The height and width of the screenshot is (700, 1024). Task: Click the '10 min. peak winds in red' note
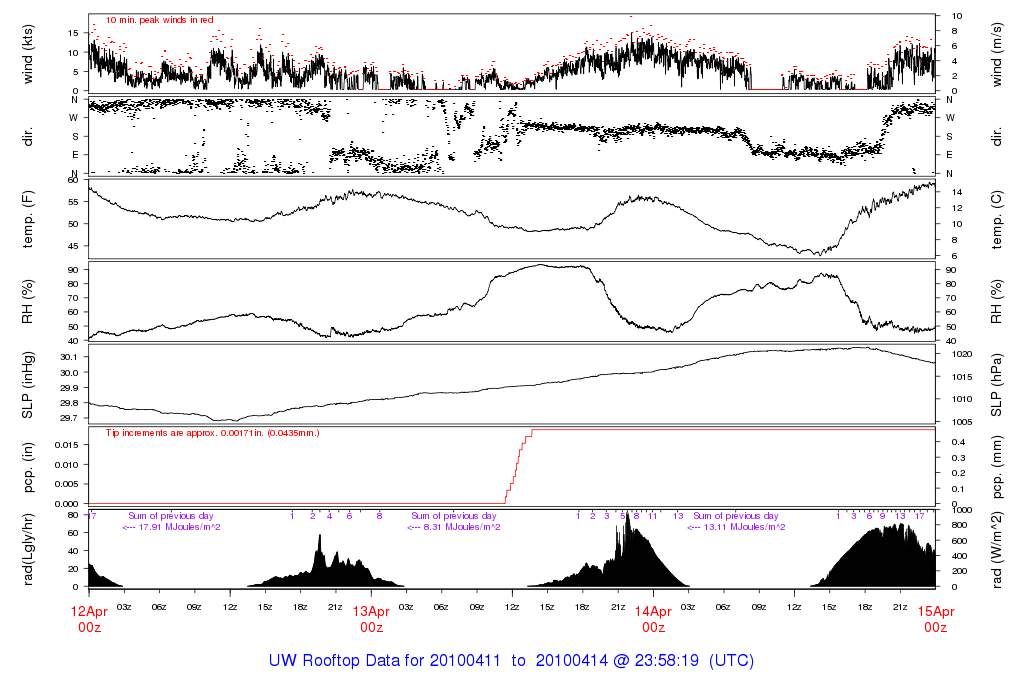pos(159,20)
